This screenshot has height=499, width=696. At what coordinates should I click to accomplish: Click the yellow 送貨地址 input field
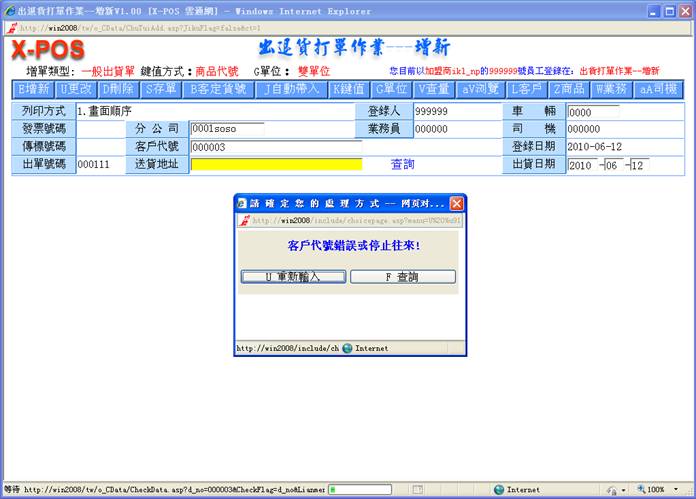tap(276, 164)
